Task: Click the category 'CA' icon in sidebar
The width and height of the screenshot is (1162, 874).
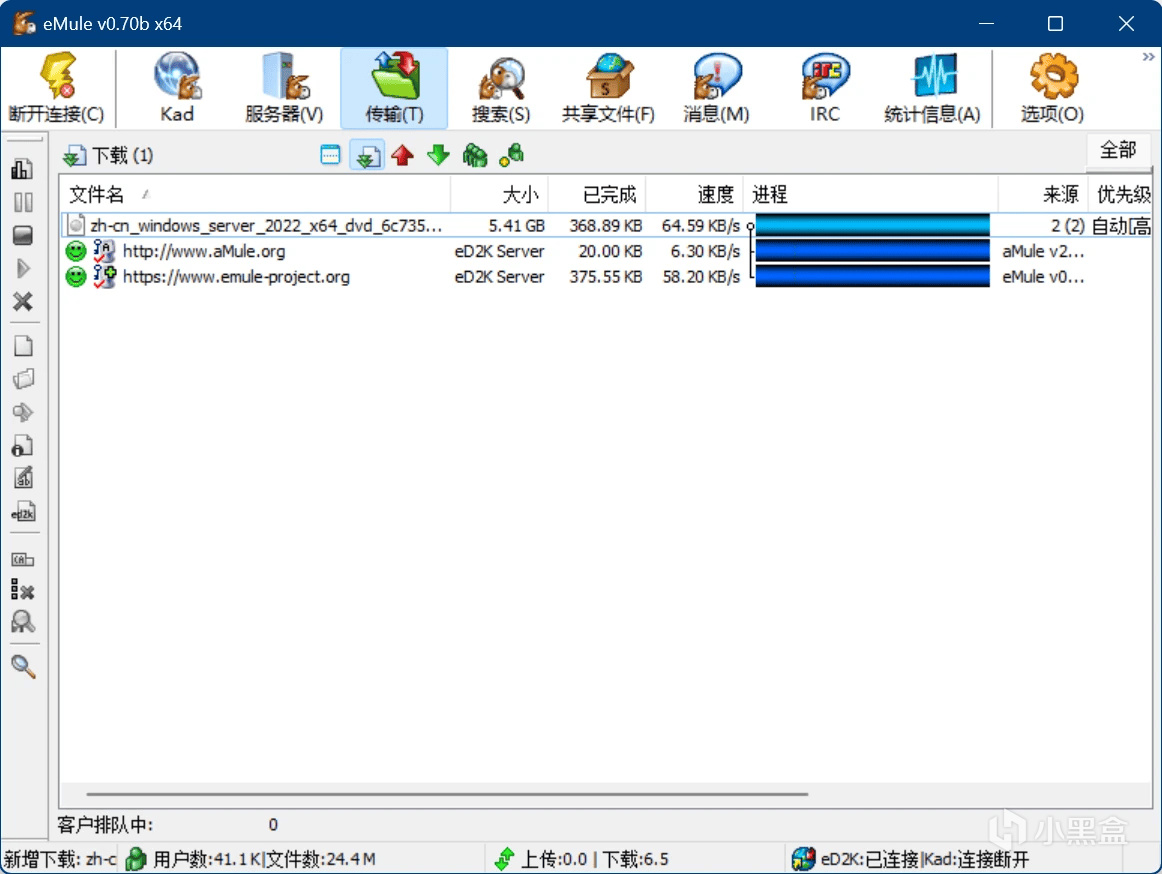Action: 24,560
